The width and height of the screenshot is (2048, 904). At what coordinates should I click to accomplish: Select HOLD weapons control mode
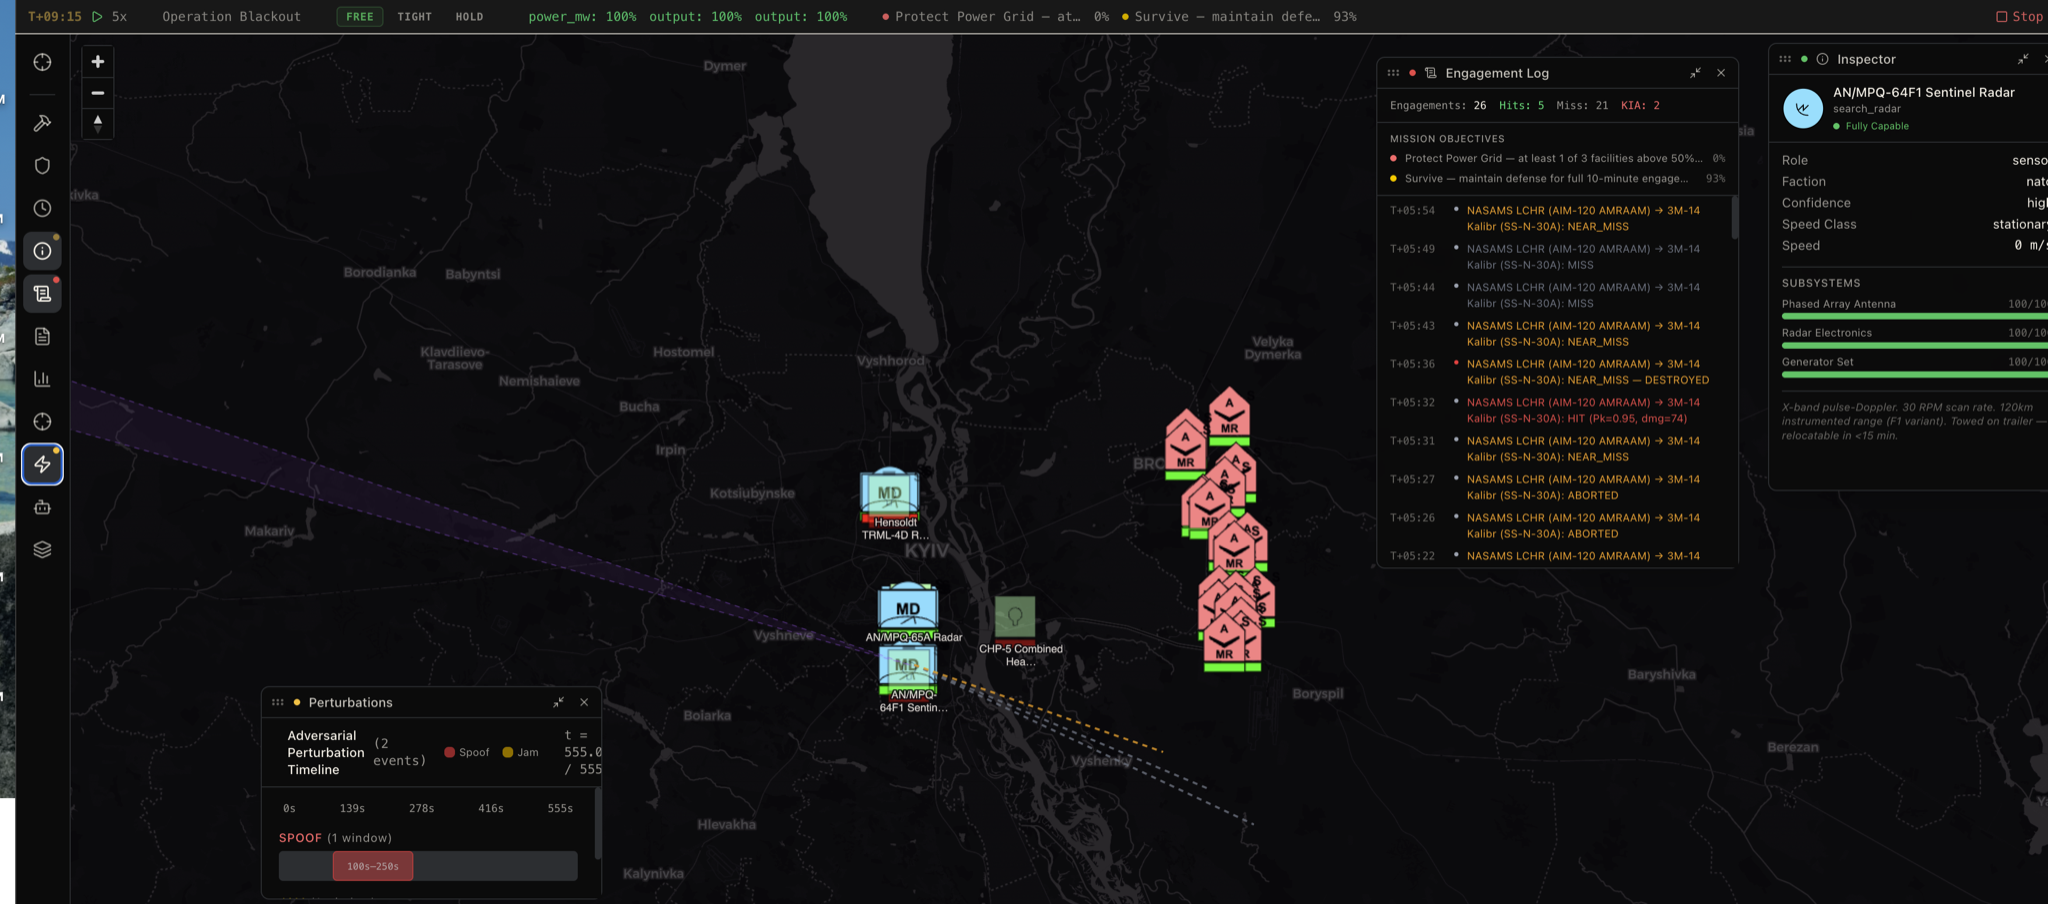click(469, 17)
